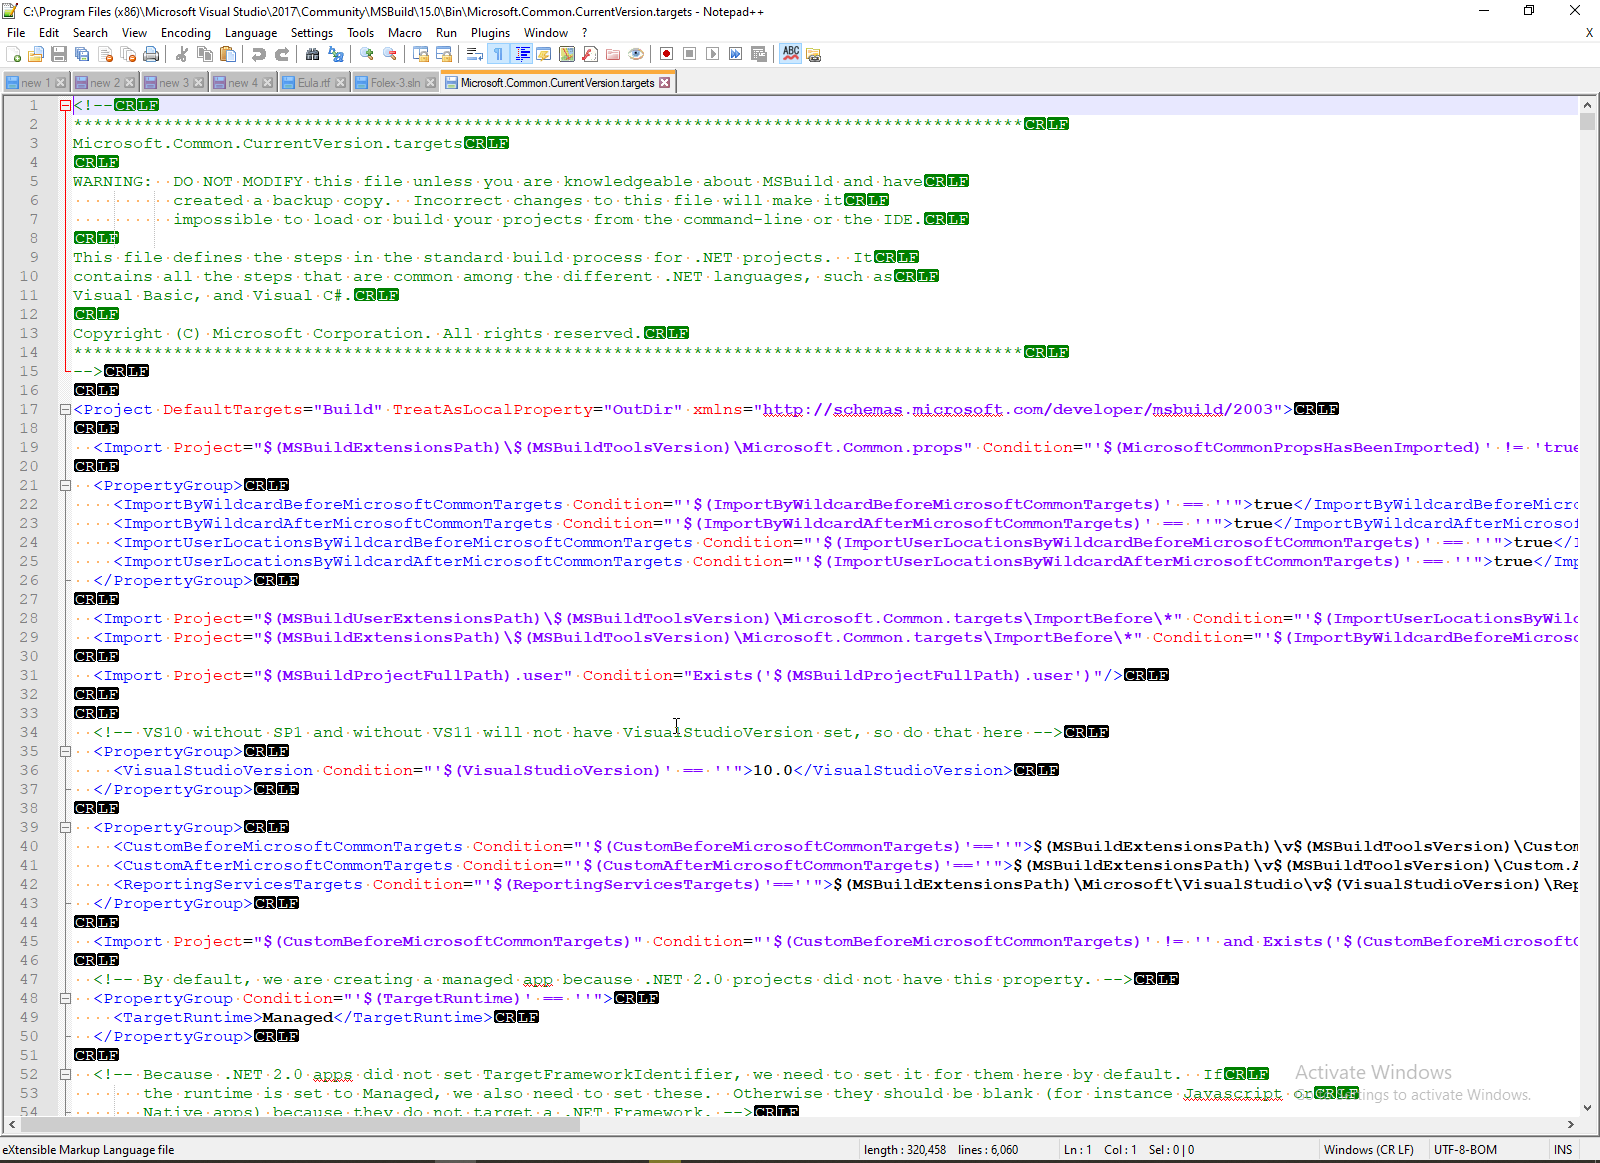Open the Plugins menu
1600x1163 pixels.
(x=490, y=33)
